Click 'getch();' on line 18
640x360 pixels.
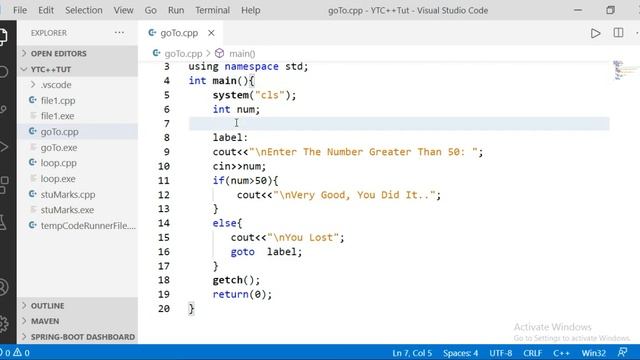[x=236, y=280]
